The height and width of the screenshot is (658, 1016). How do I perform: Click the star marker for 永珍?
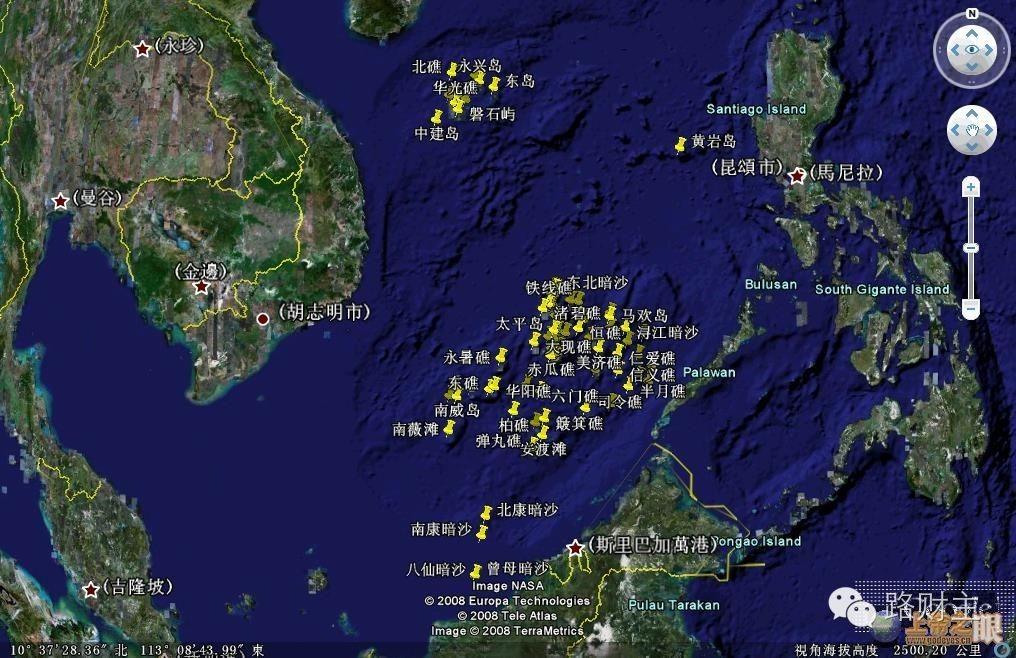142,49
